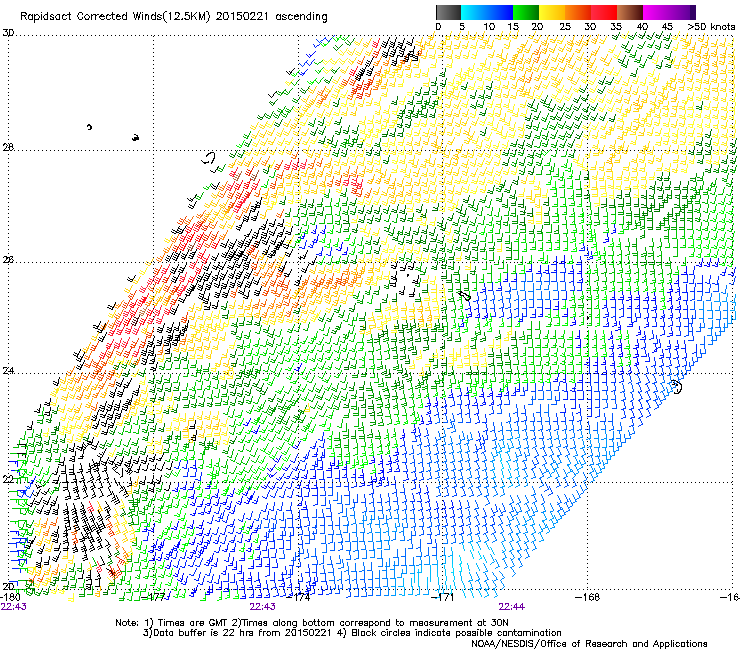Click the '25' legend scale label
The width and height of the screenshot is (740, 650).
coord(565,27)
